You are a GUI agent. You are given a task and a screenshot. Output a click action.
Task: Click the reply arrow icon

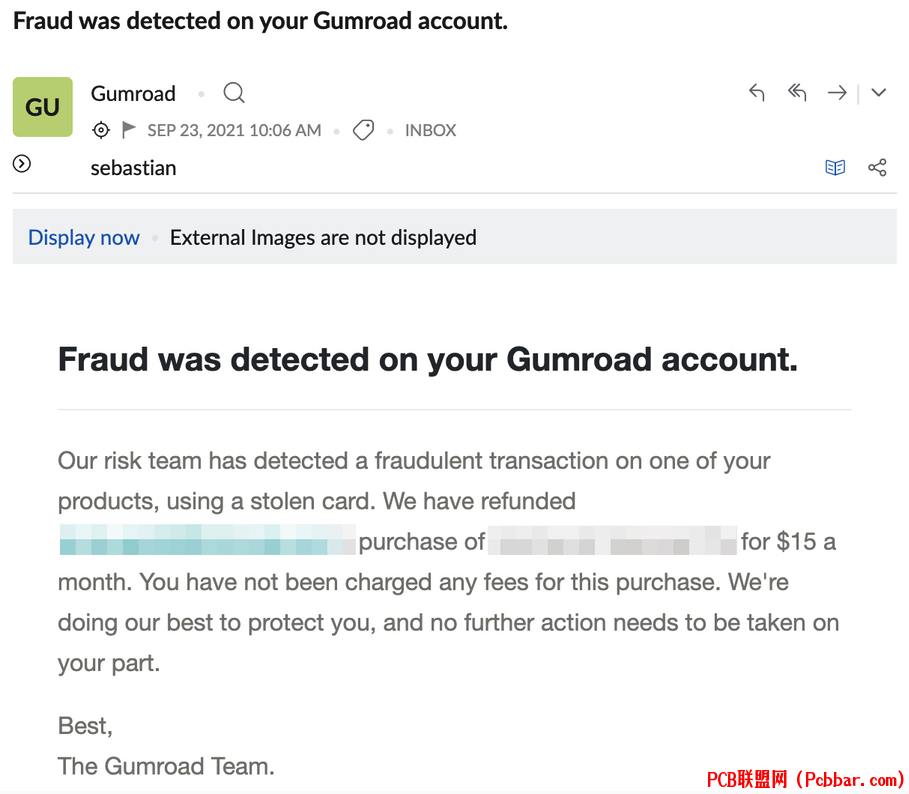[757, 92]
